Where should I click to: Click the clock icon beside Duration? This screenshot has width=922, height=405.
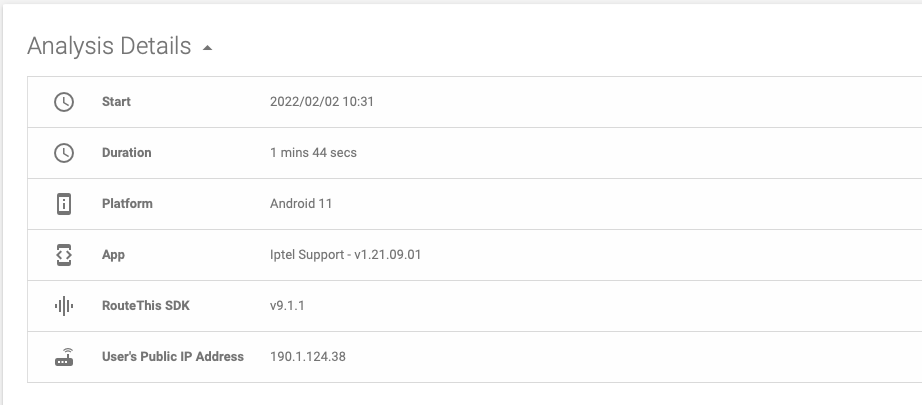(x=64, y=153)
